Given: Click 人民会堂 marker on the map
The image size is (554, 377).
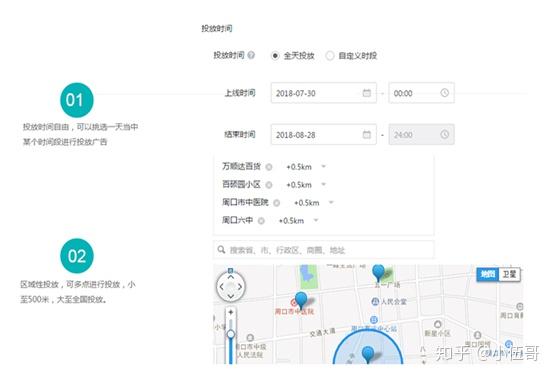Looking at the screenshot, I should pyautogui.click(x=375, y=301).
